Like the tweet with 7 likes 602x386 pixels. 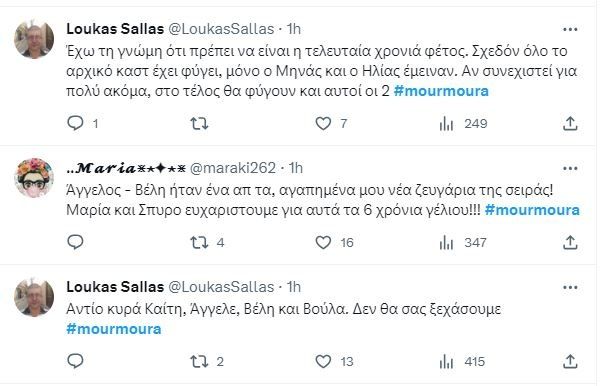pos(323,123)
